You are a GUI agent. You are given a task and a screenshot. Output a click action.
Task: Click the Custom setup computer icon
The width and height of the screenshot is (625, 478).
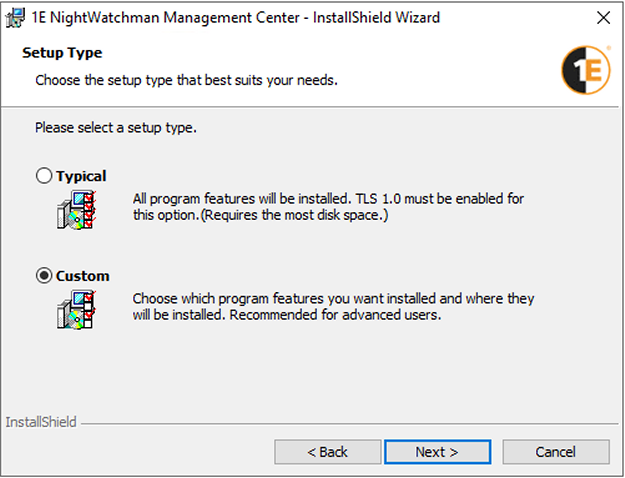click(76, 308)
